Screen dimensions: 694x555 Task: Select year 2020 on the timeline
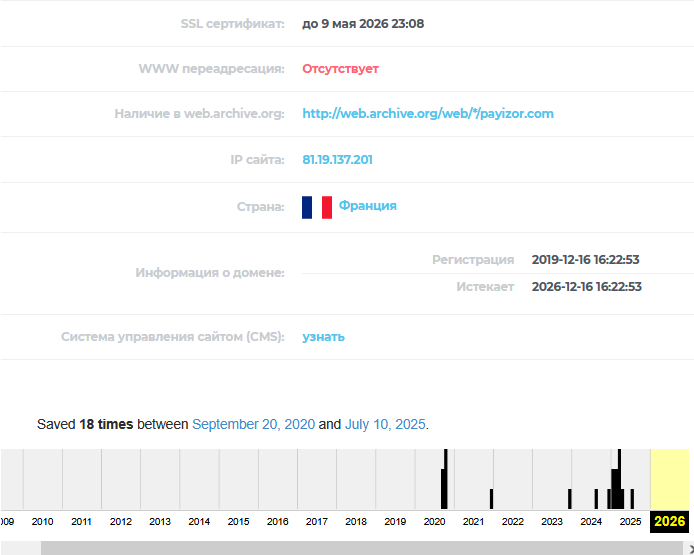(434, 521)
